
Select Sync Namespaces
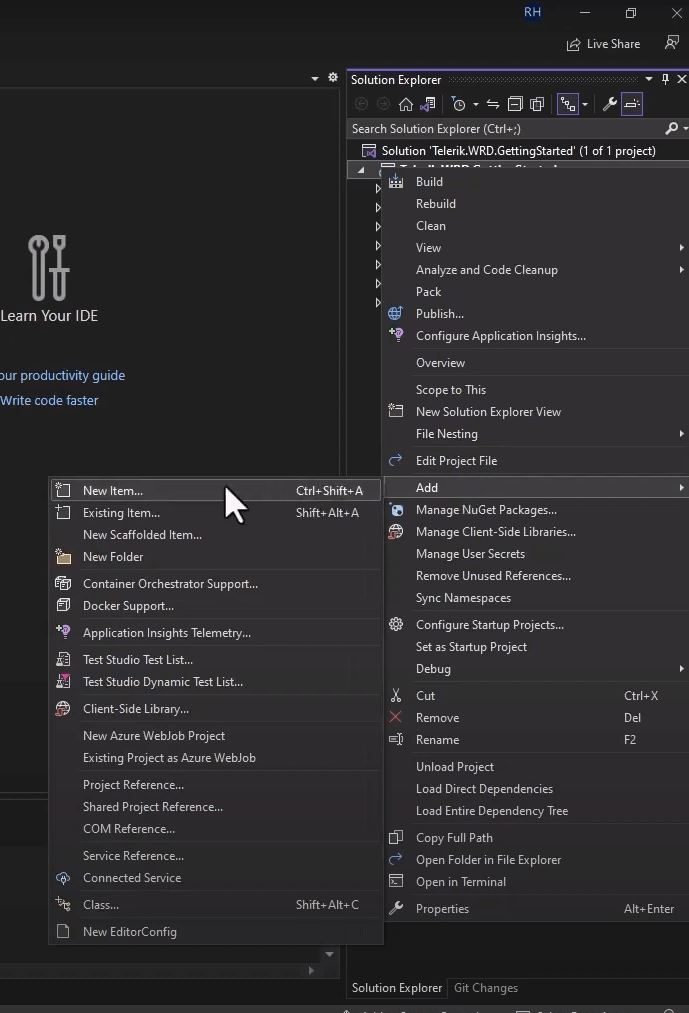[536, 598]
